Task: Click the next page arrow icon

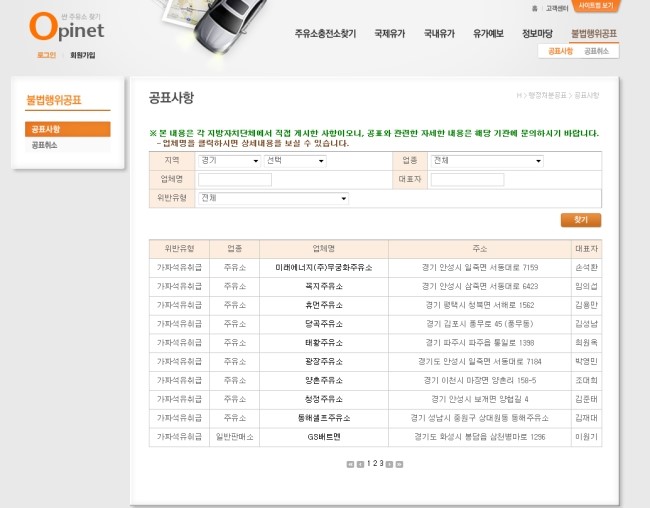Action: click(389, 464)
